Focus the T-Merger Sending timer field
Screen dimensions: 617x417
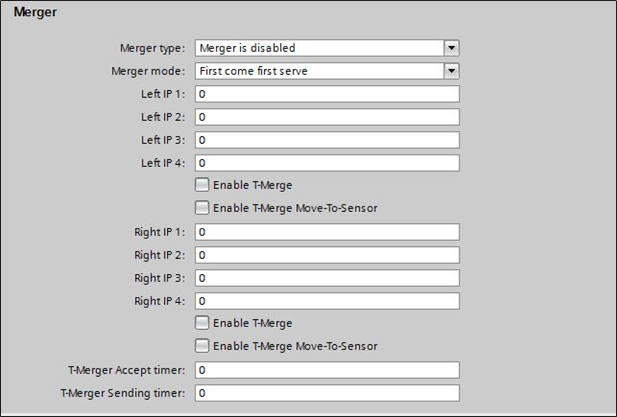pyautogui.click(x=327, y=393)
